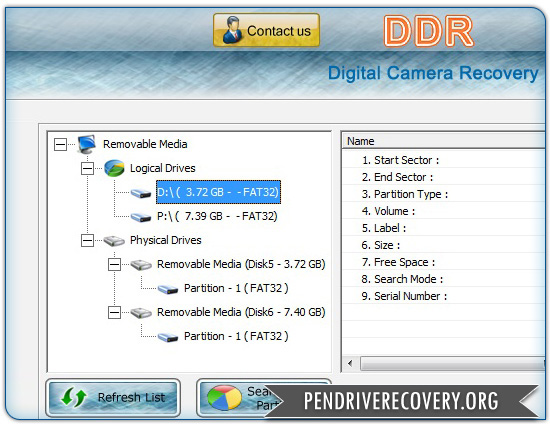Viewport: 550px width, 424px height.
Task: Click the Physical Drives hard disk icon
Action: click(114, 241)
